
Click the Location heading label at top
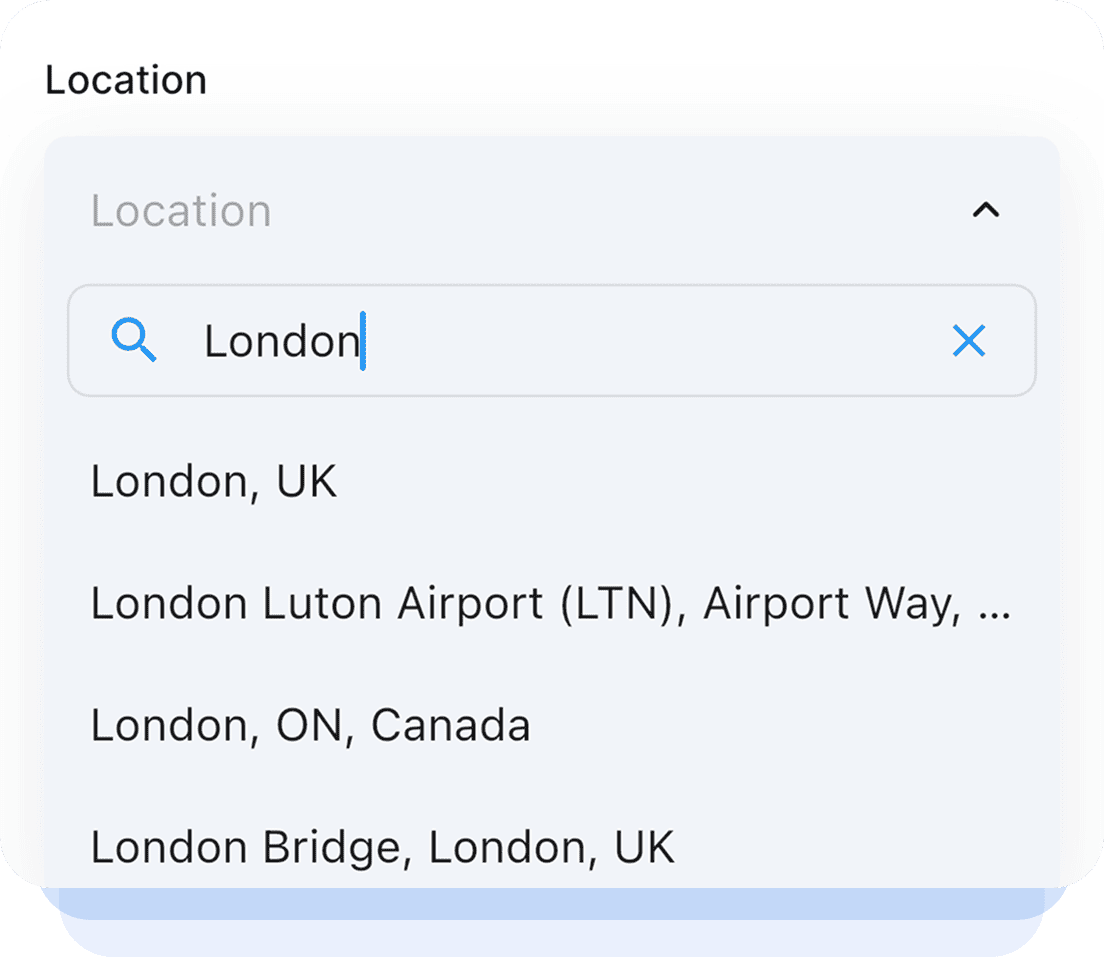(x=126, y=80)
